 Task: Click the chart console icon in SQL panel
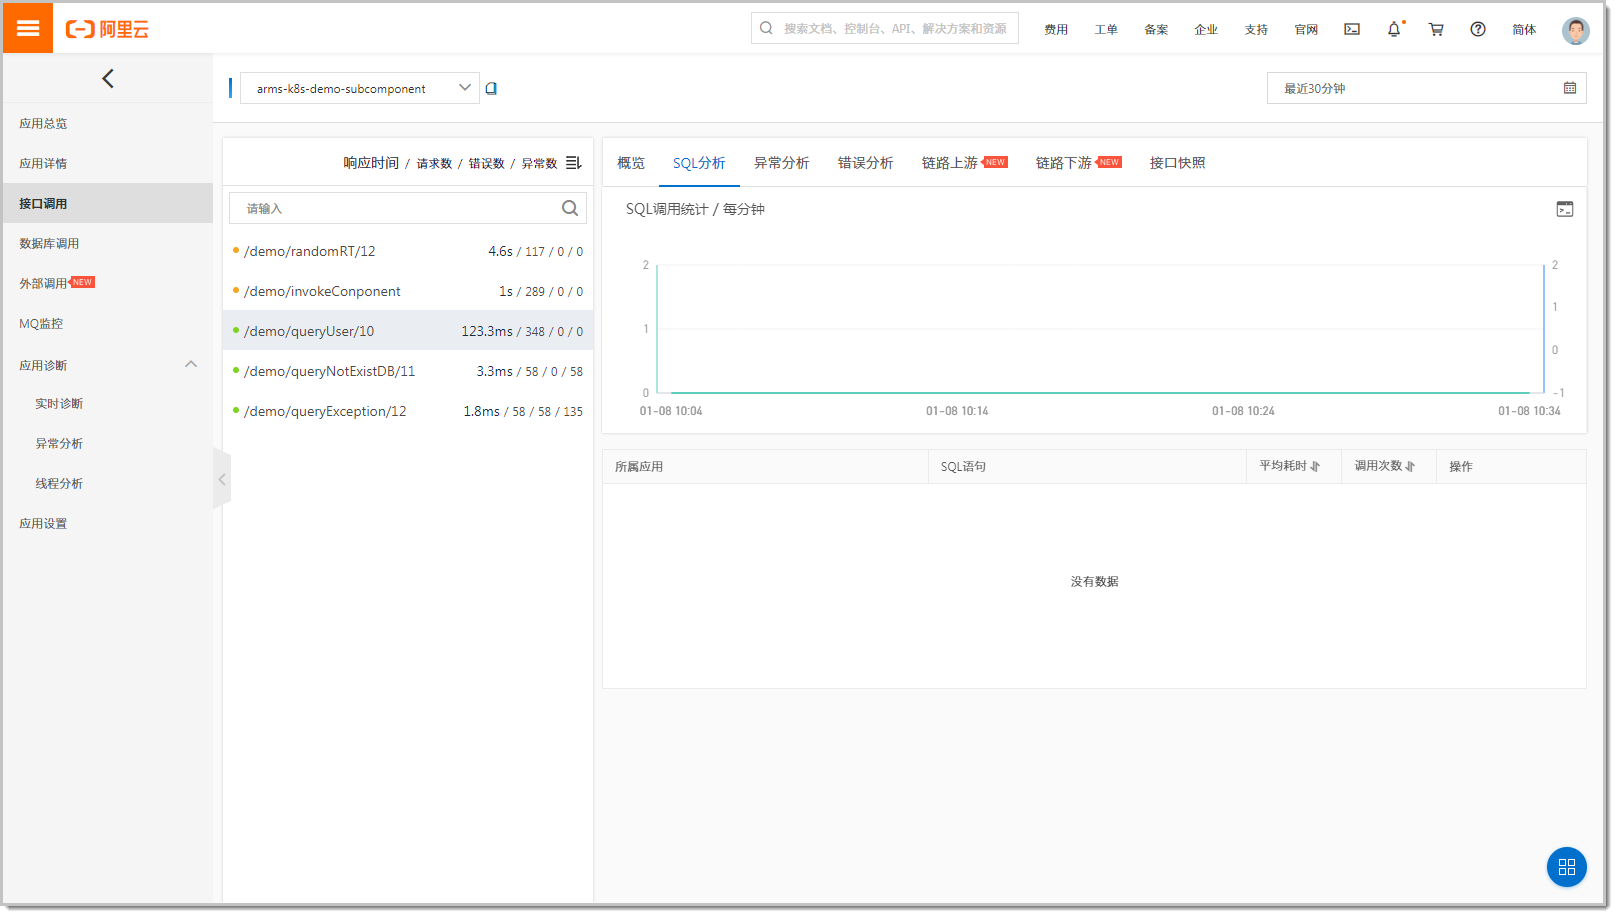click(1565, 209)
